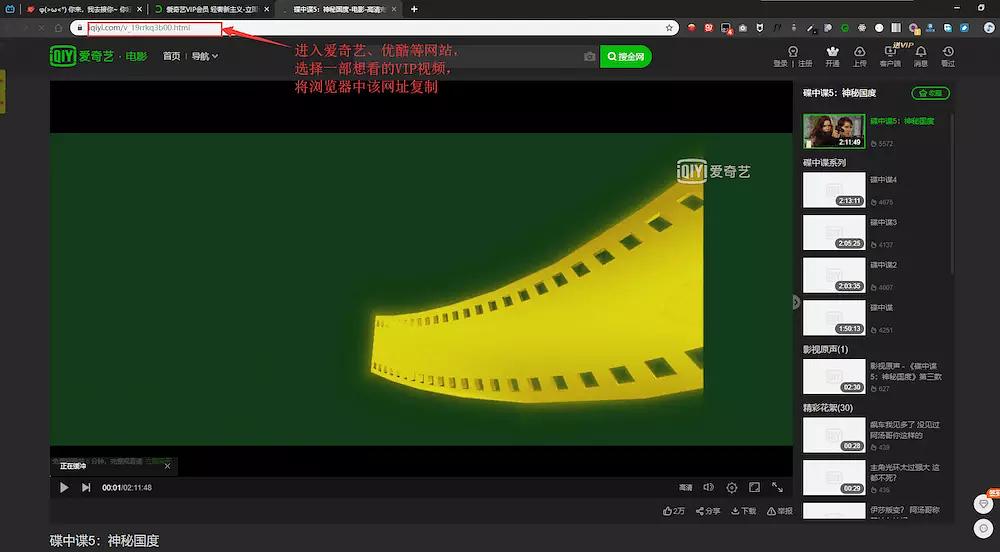
Task: Click the floating heart feedback button
Action: (983, 504)
